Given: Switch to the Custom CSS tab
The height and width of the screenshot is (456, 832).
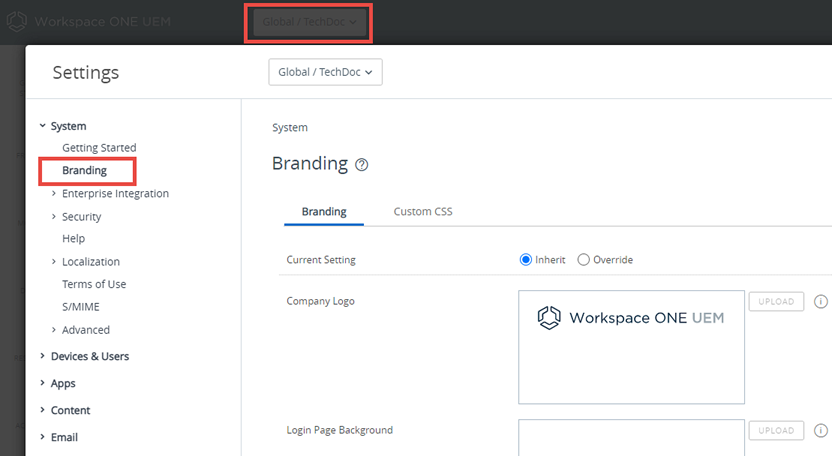Looking at the screenshot, I should pyautogui.click(x=423, y=211).
